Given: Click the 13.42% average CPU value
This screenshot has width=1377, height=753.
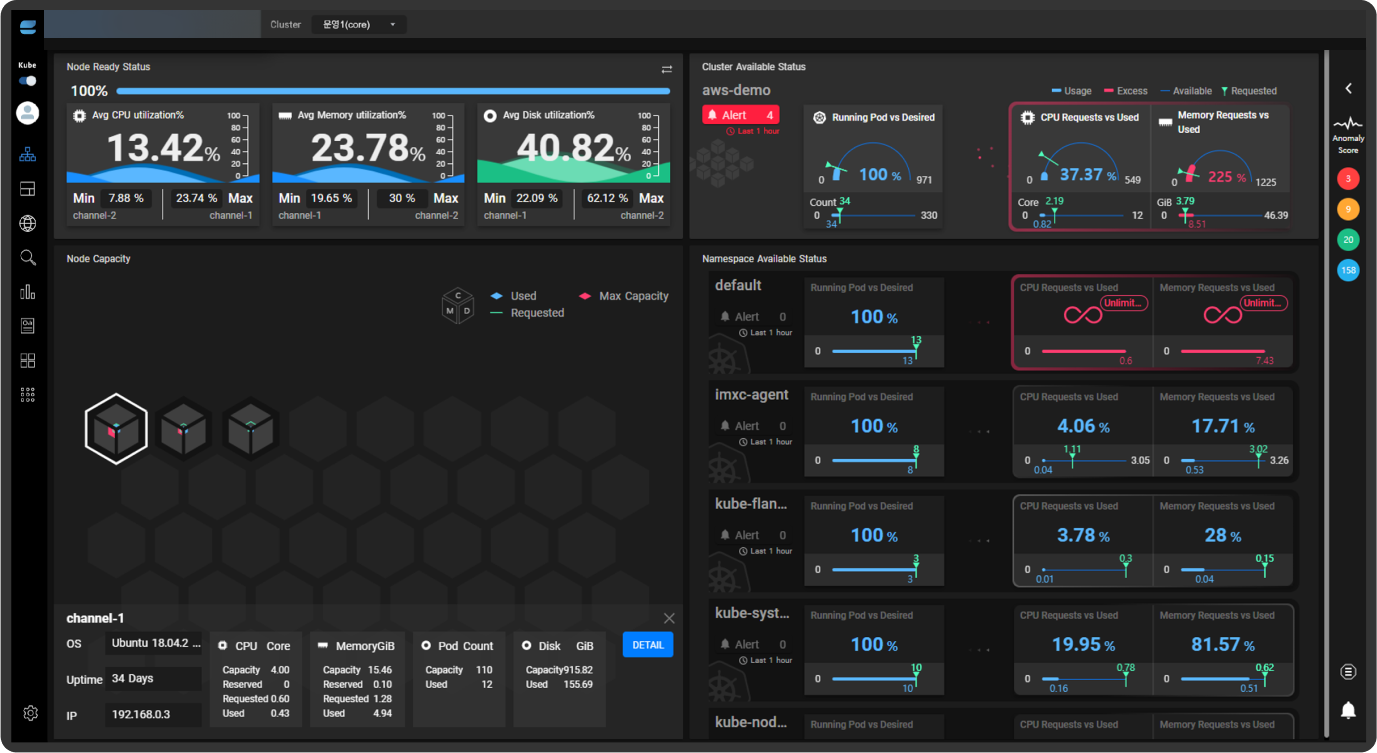Looking at the screenshot, I should [x=164, y=149].
